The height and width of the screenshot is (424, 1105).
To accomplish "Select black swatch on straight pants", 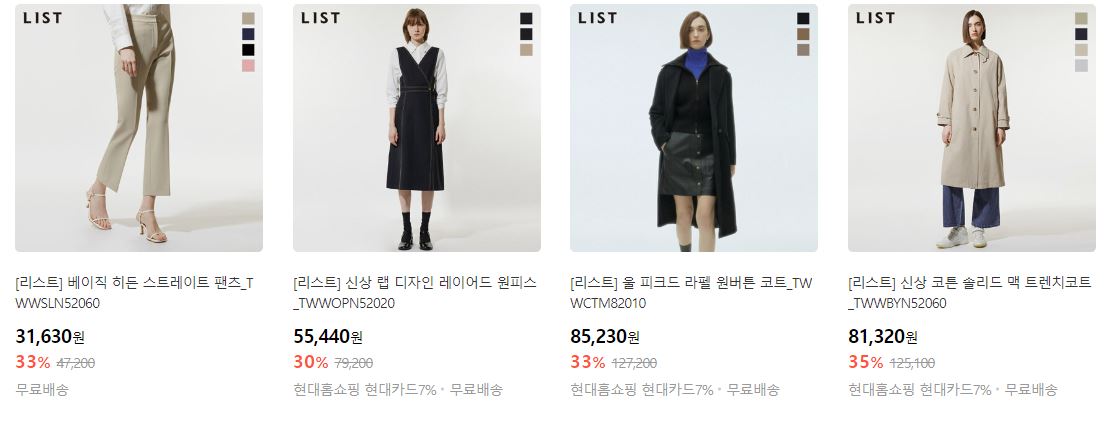I will [248, 49].
